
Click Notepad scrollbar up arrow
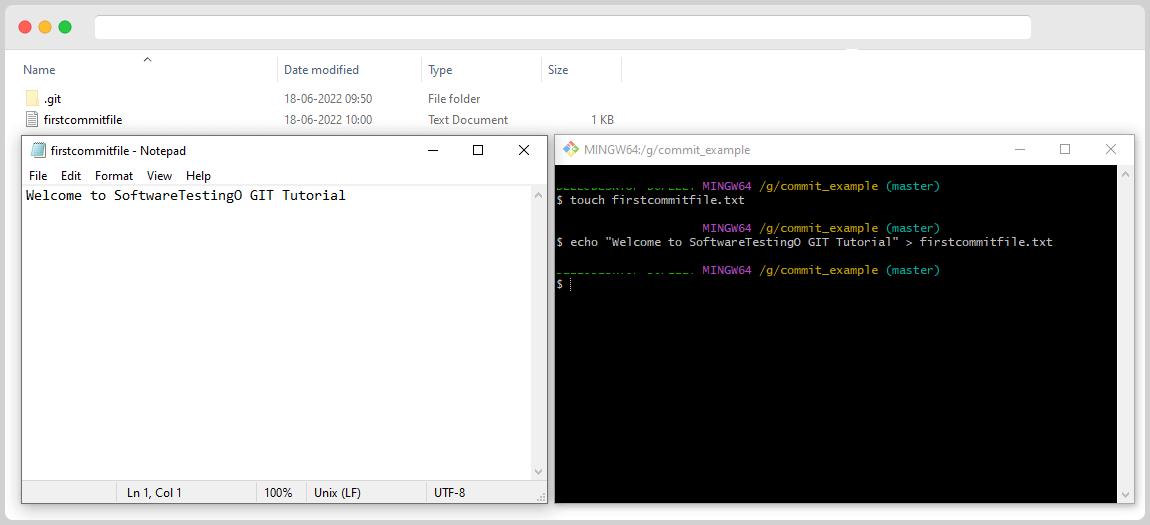pos(538,194)
